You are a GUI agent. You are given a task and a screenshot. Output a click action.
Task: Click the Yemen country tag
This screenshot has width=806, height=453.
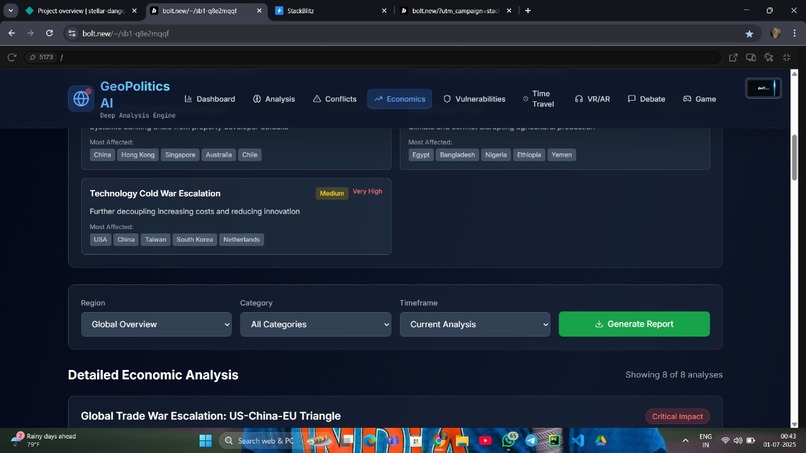click(562, 155)
